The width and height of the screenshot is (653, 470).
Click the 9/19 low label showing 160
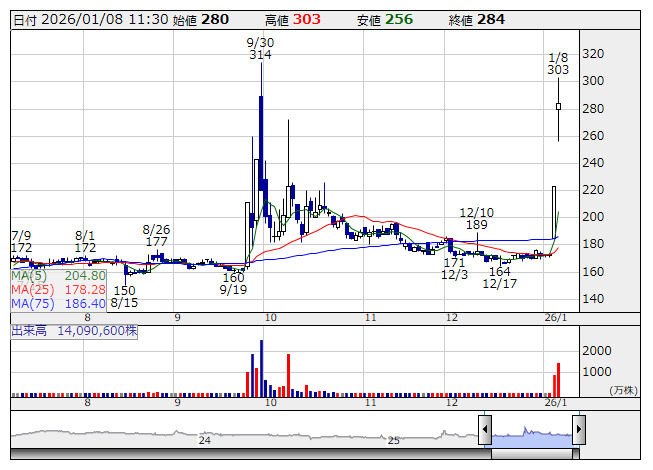click(233, 284)
